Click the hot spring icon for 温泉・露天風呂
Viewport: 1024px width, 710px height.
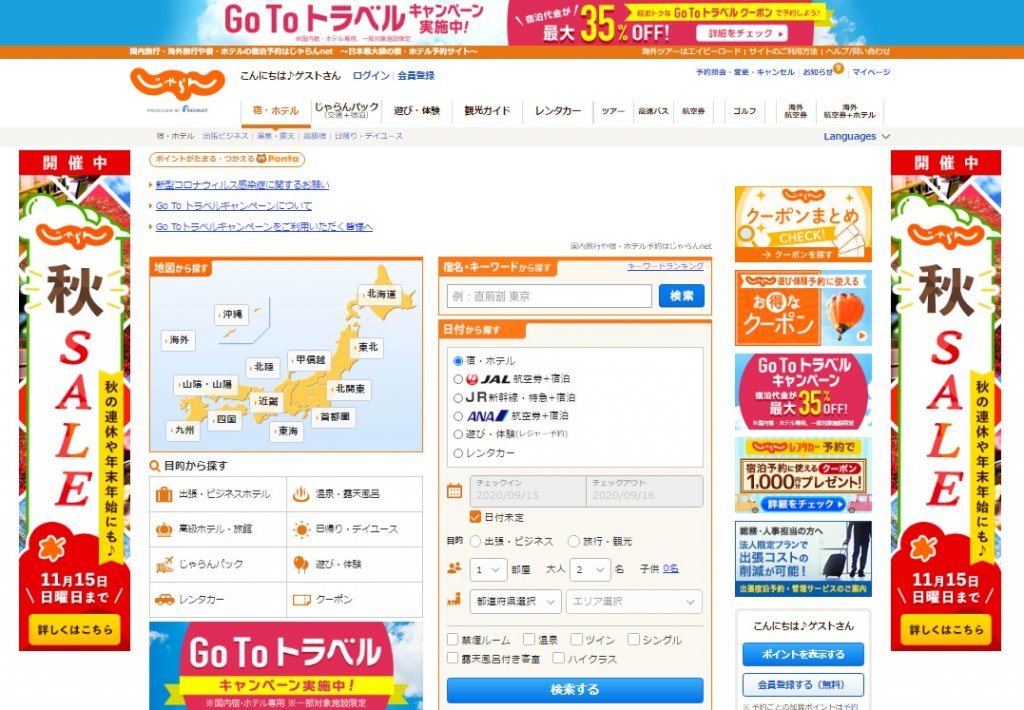[300, 494]
